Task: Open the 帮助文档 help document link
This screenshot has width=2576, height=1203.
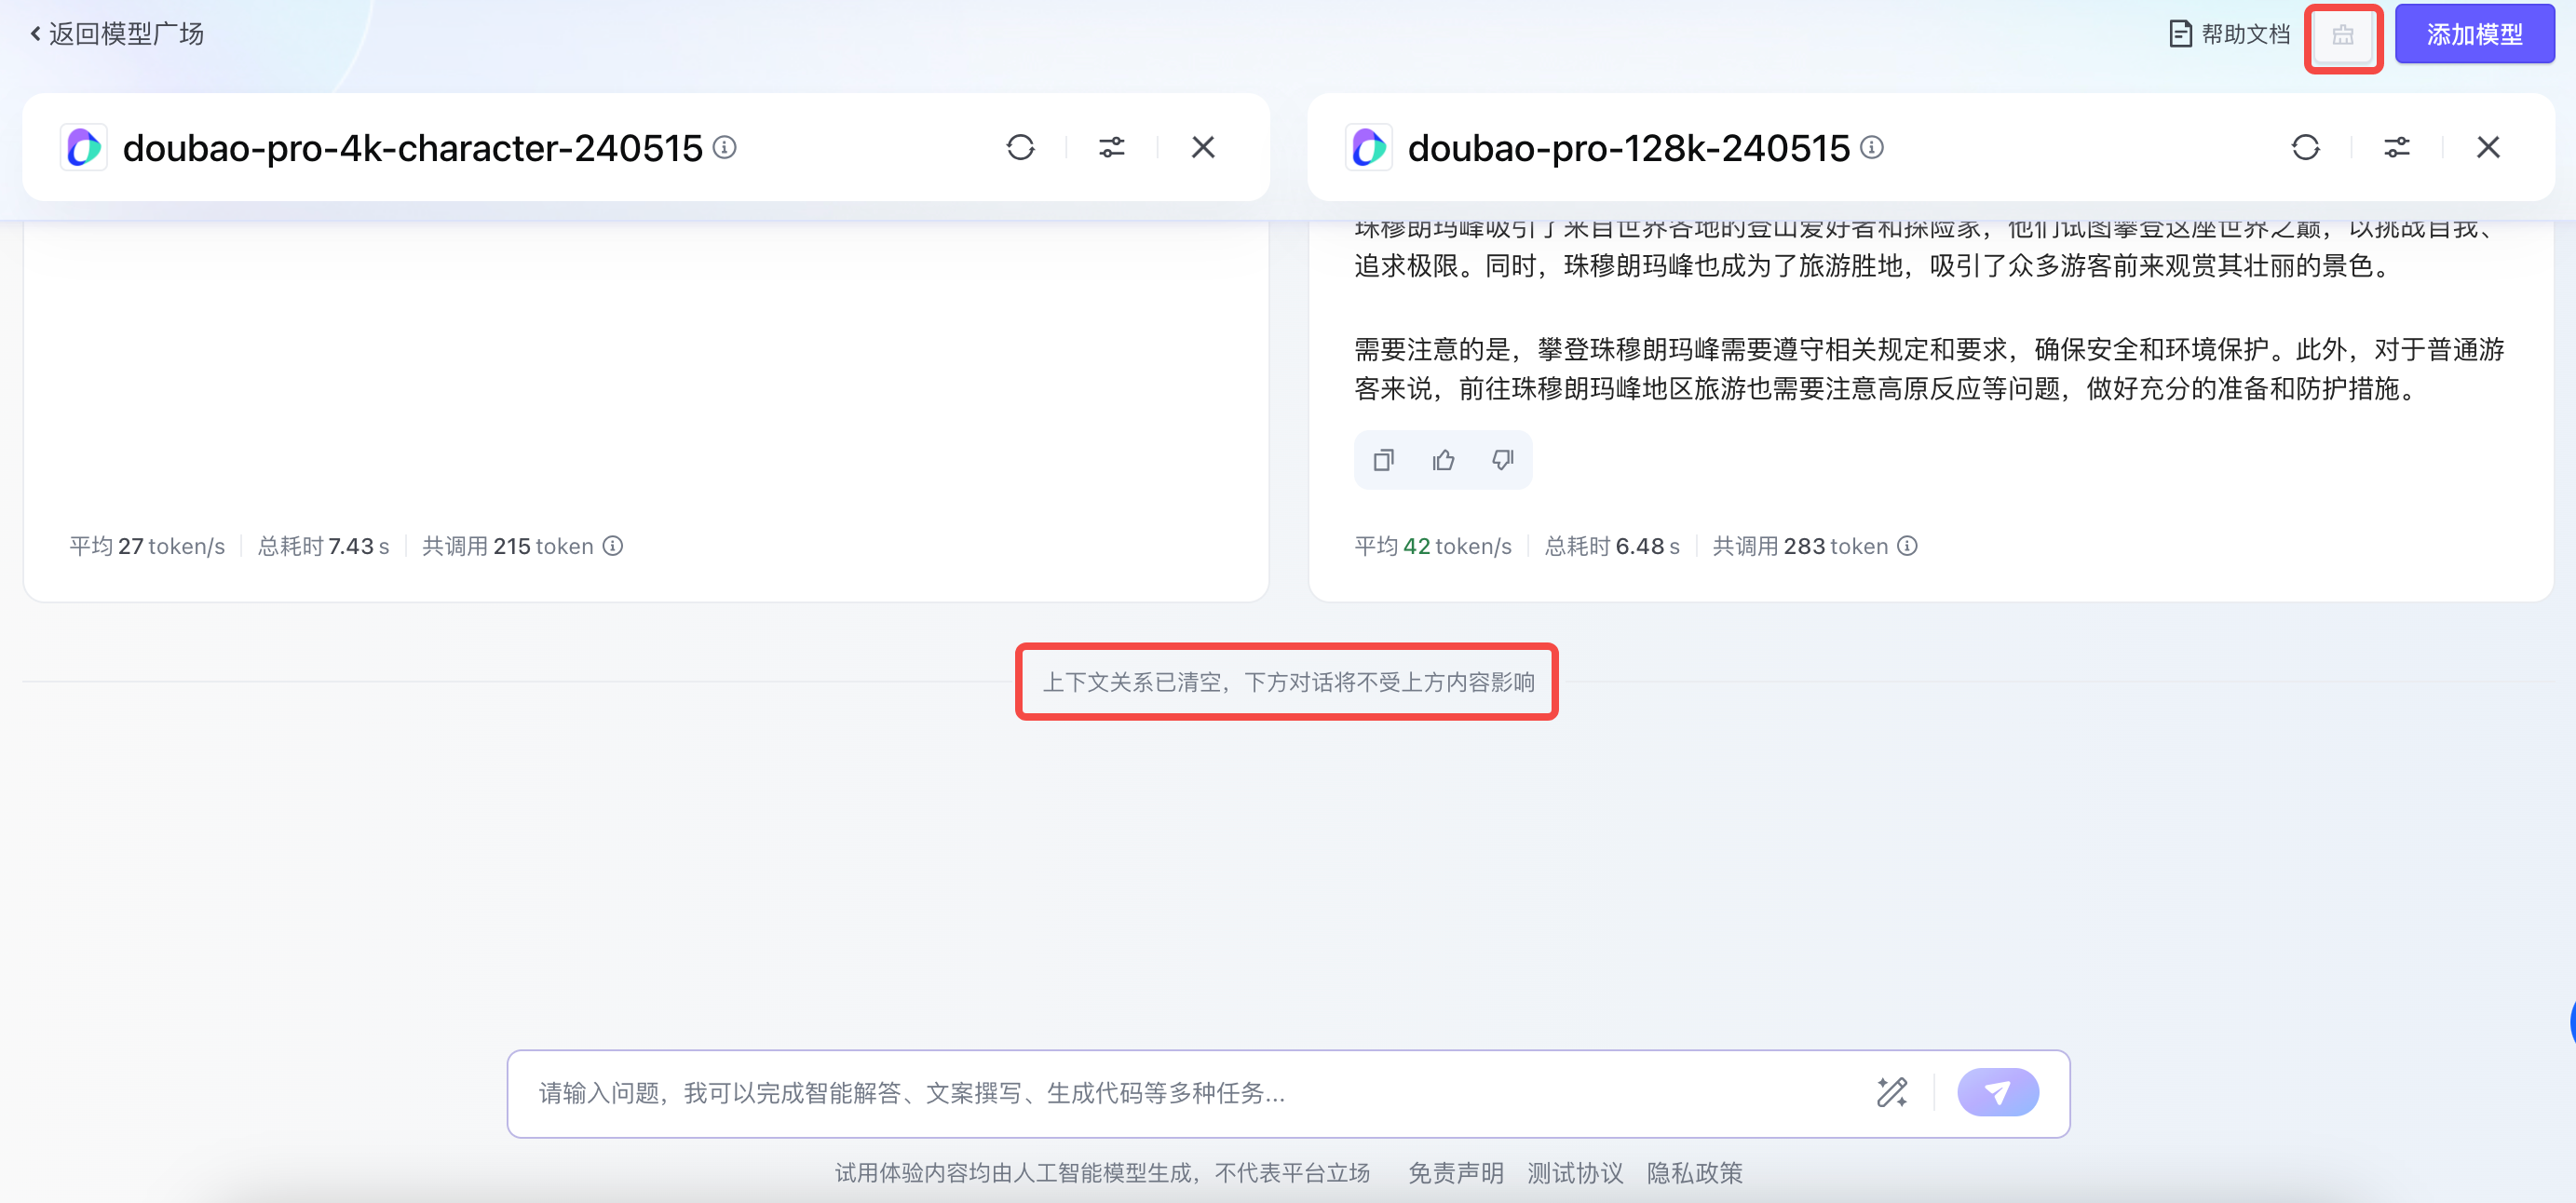Action: coord(2229,34)
